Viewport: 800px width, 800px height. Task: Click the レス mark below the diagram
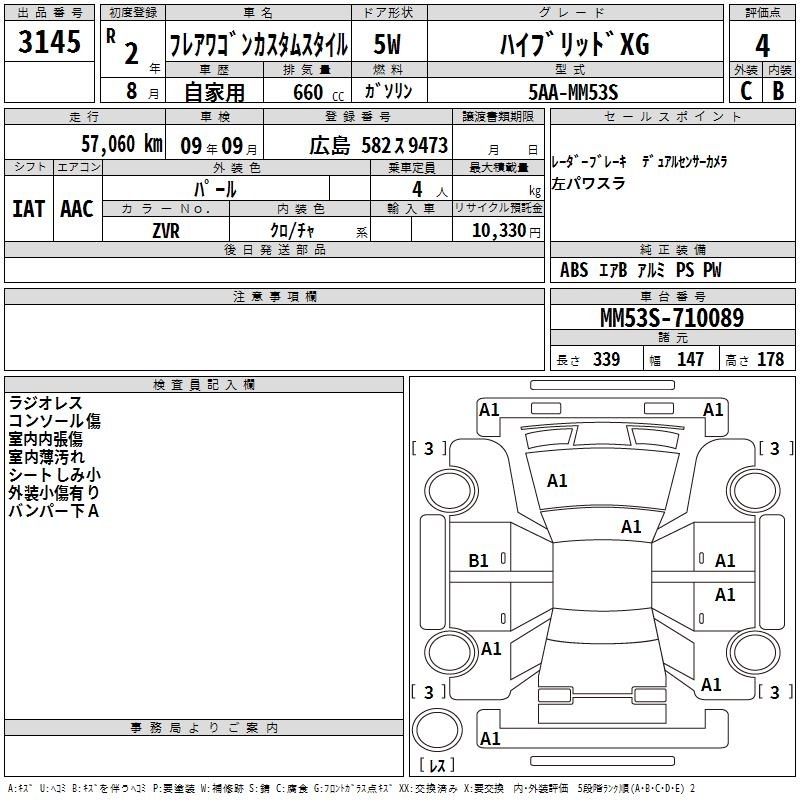(437, 766)
